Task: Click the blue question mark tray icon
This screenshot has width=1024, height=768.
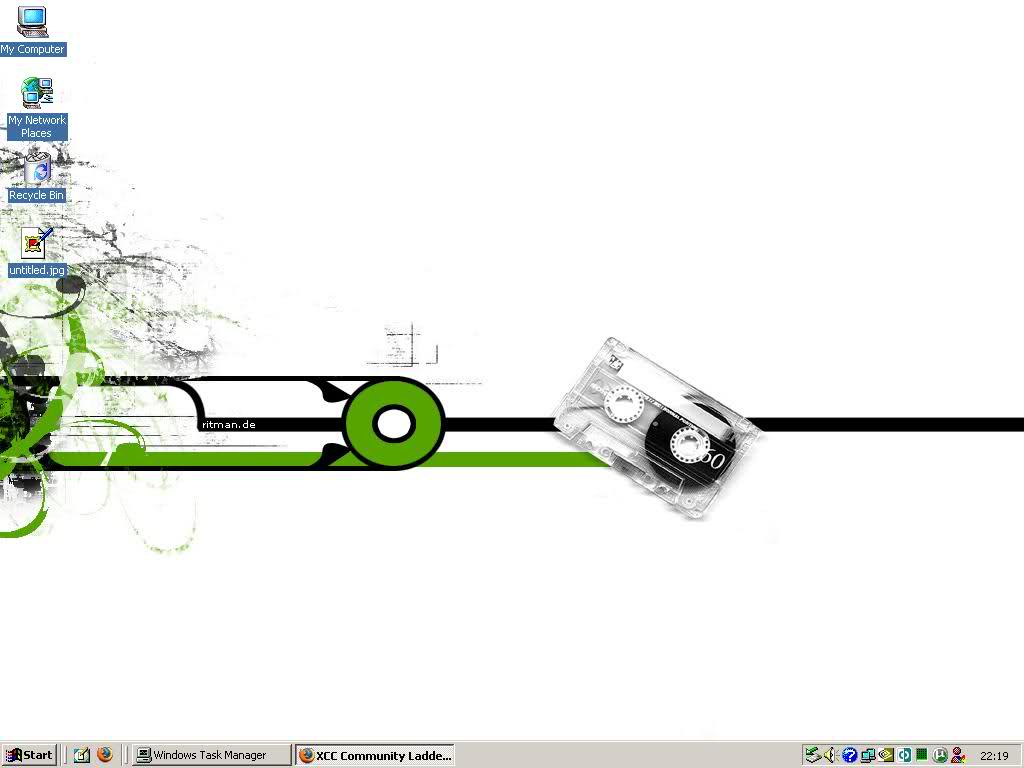Action: pos(848,755)
